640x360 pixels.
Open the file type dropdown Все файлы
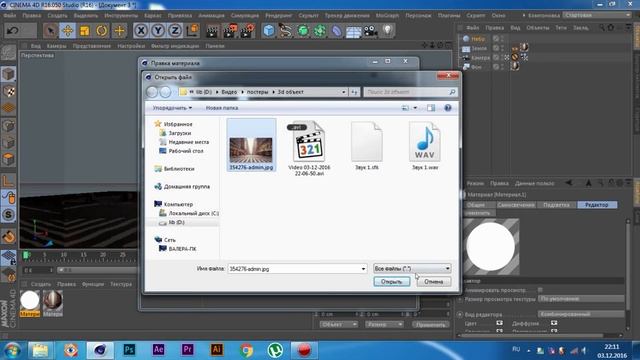coord(412,269)
